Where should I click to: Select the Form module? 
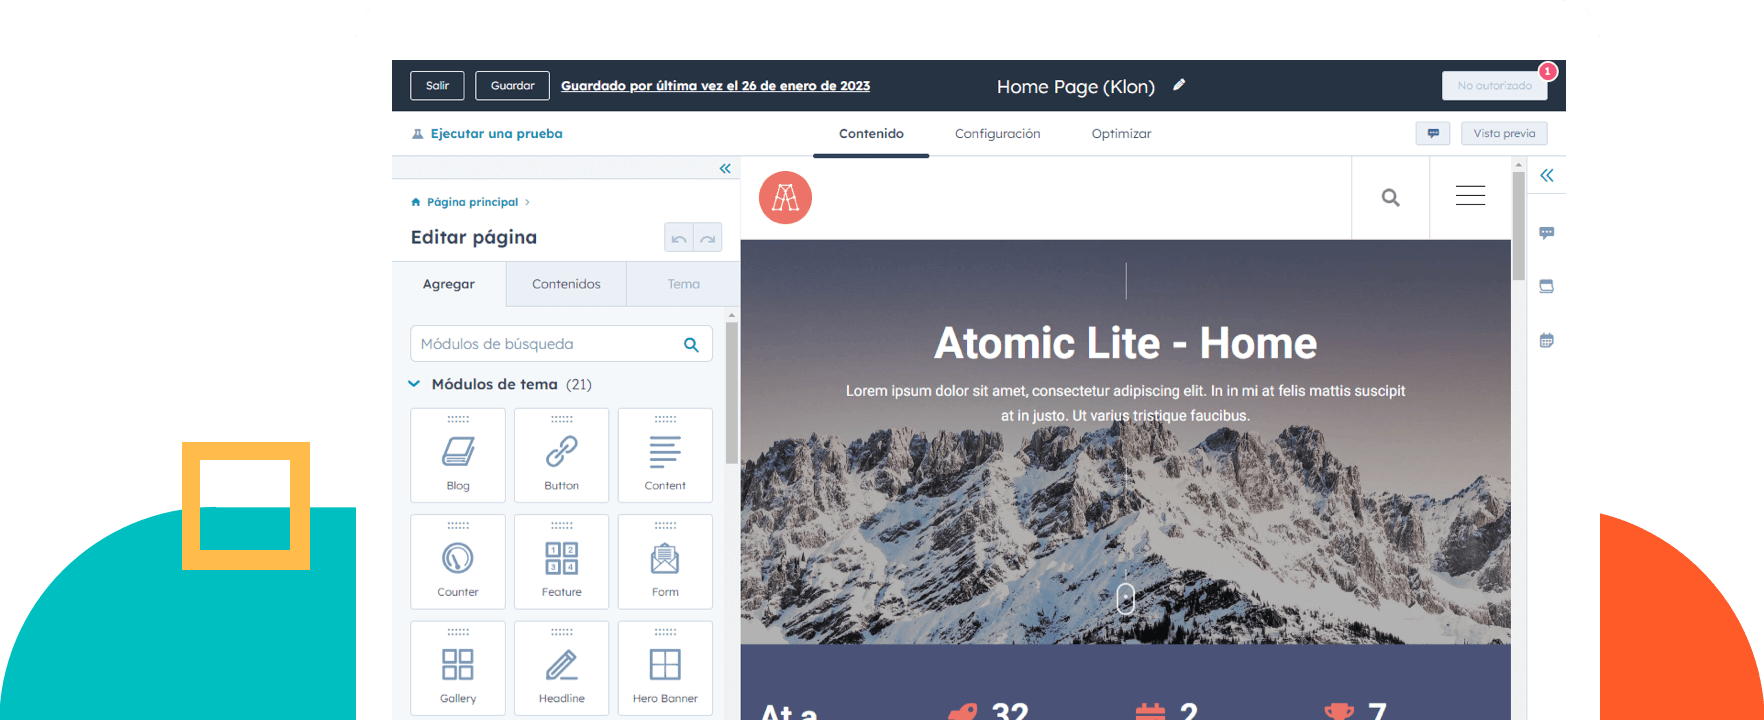[665, 562]
